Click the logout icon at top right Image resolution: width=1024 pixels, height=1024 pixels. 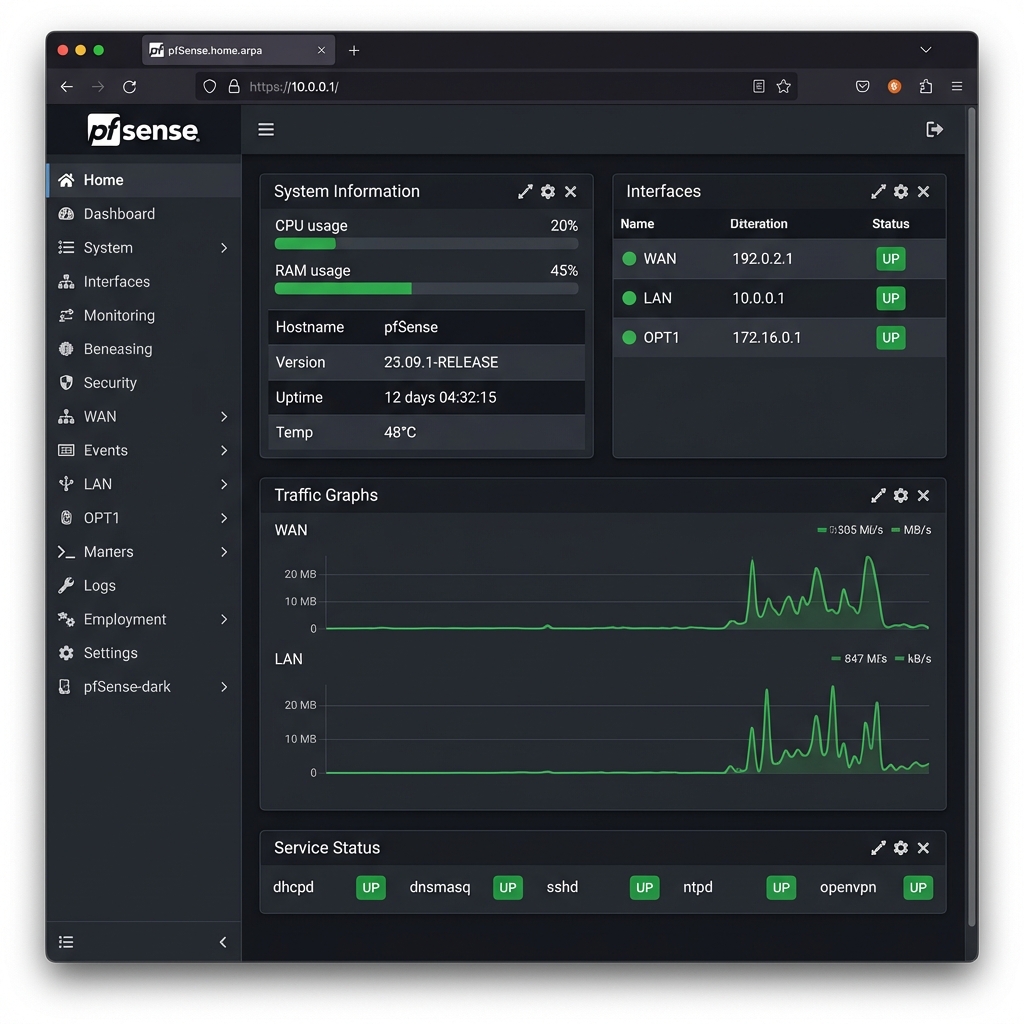tap(934, 129)
